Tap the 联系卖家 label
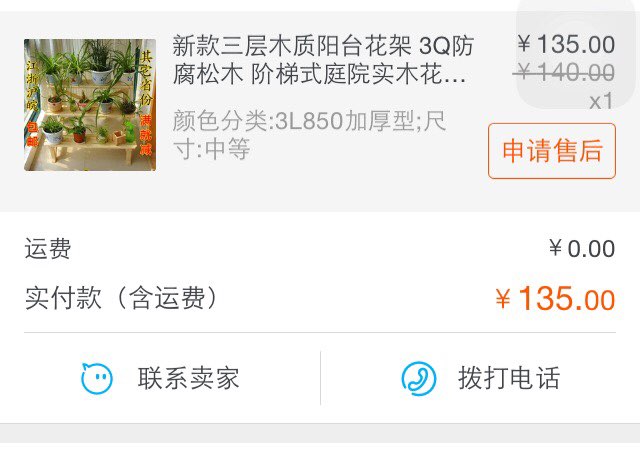This screenshot has height=457, width=640. [x=188, y=378]
